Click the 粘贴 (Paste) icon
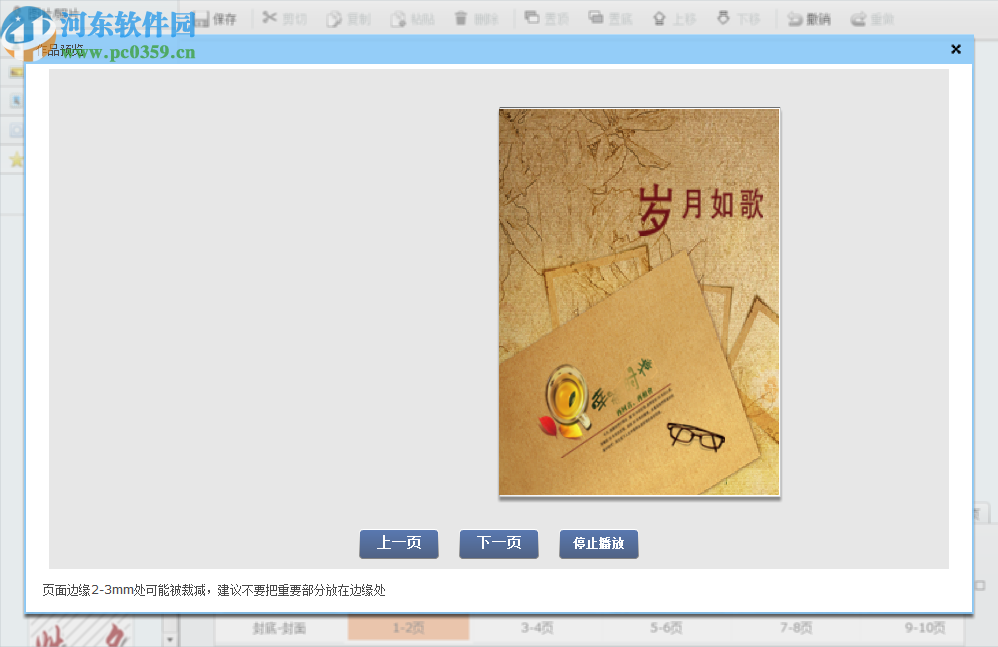The image size is (998, 647). tap(398, 18)
